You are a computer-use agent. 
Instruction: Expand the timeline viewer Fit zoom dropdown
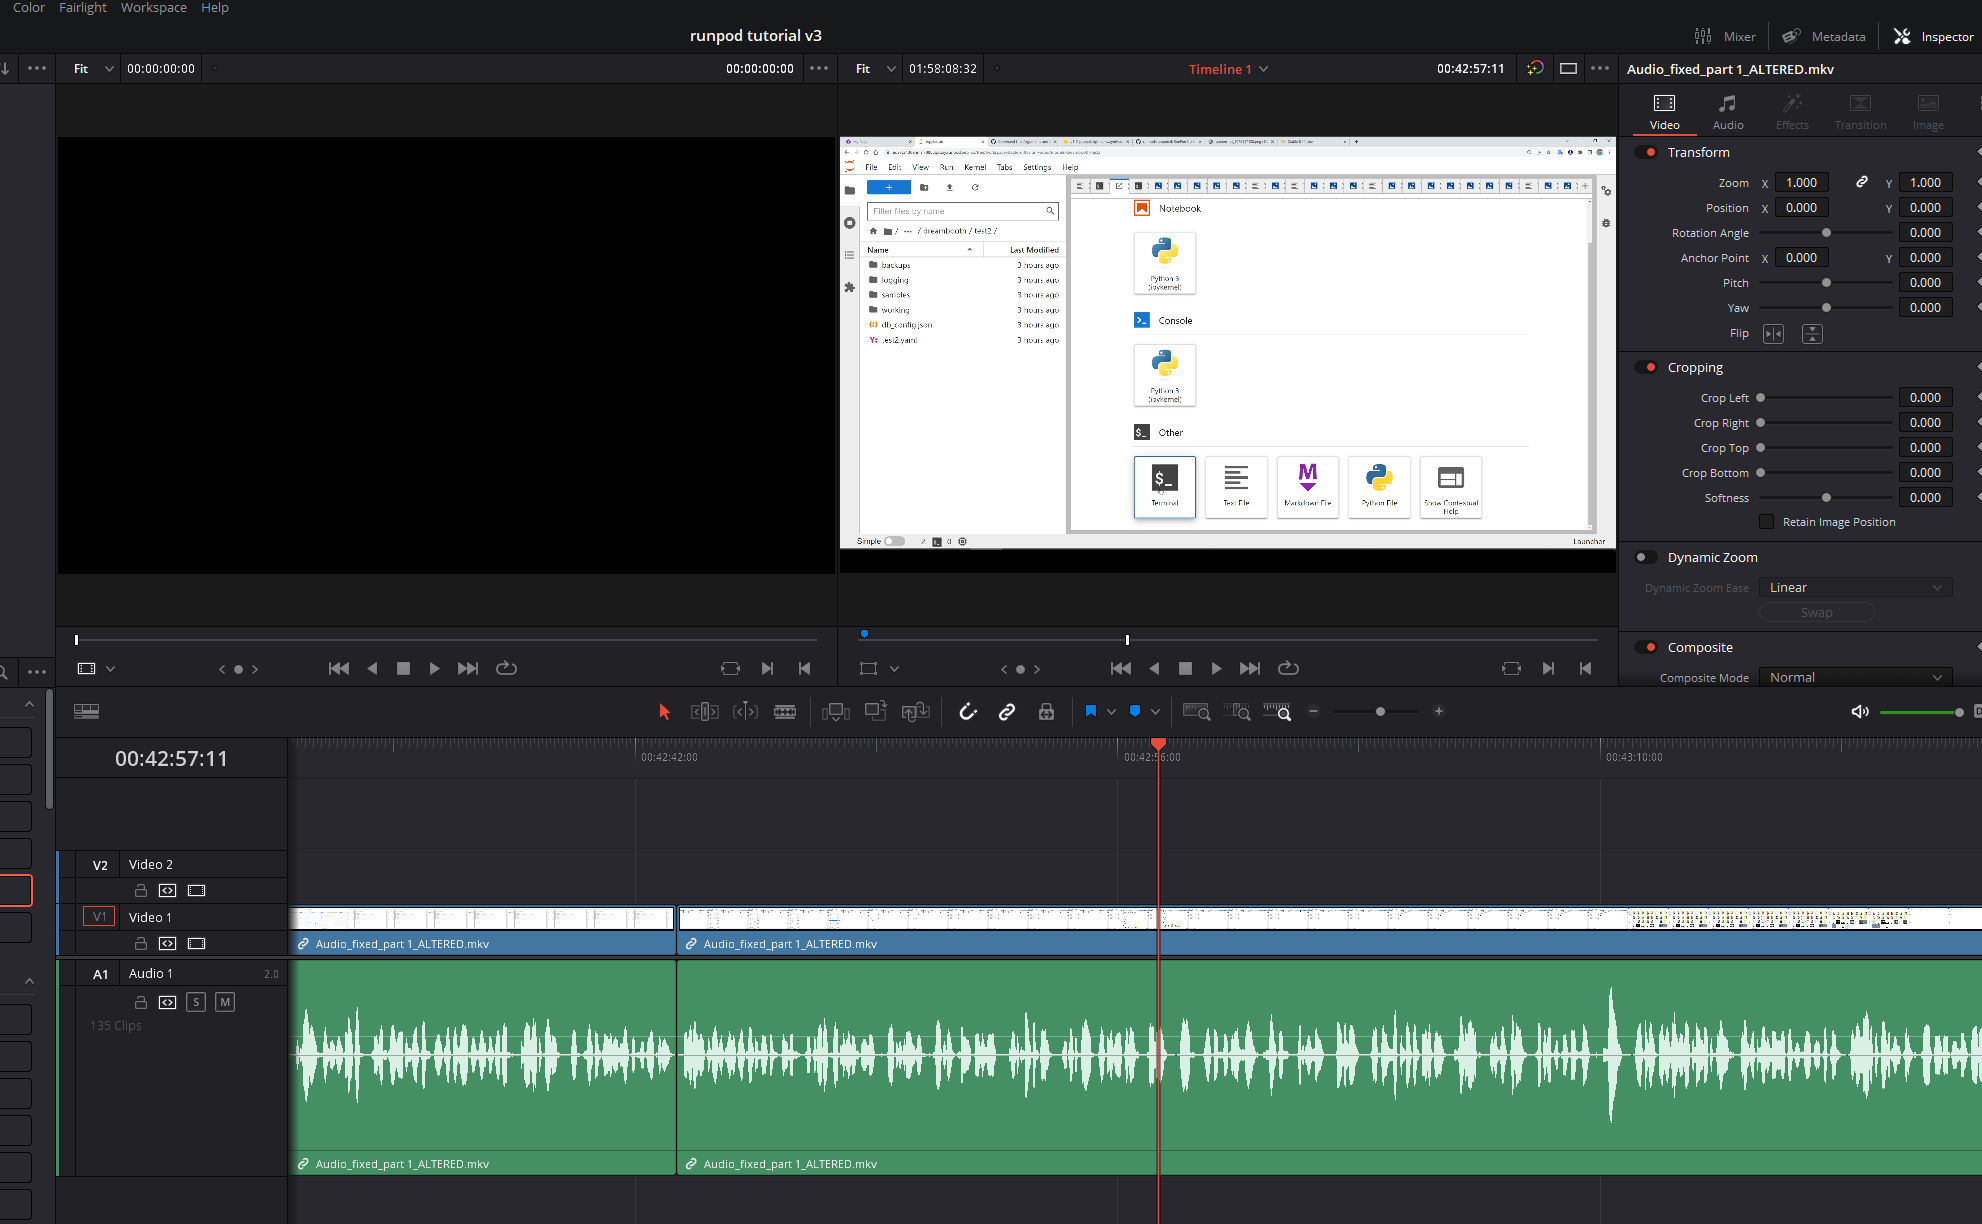(875, 69)
